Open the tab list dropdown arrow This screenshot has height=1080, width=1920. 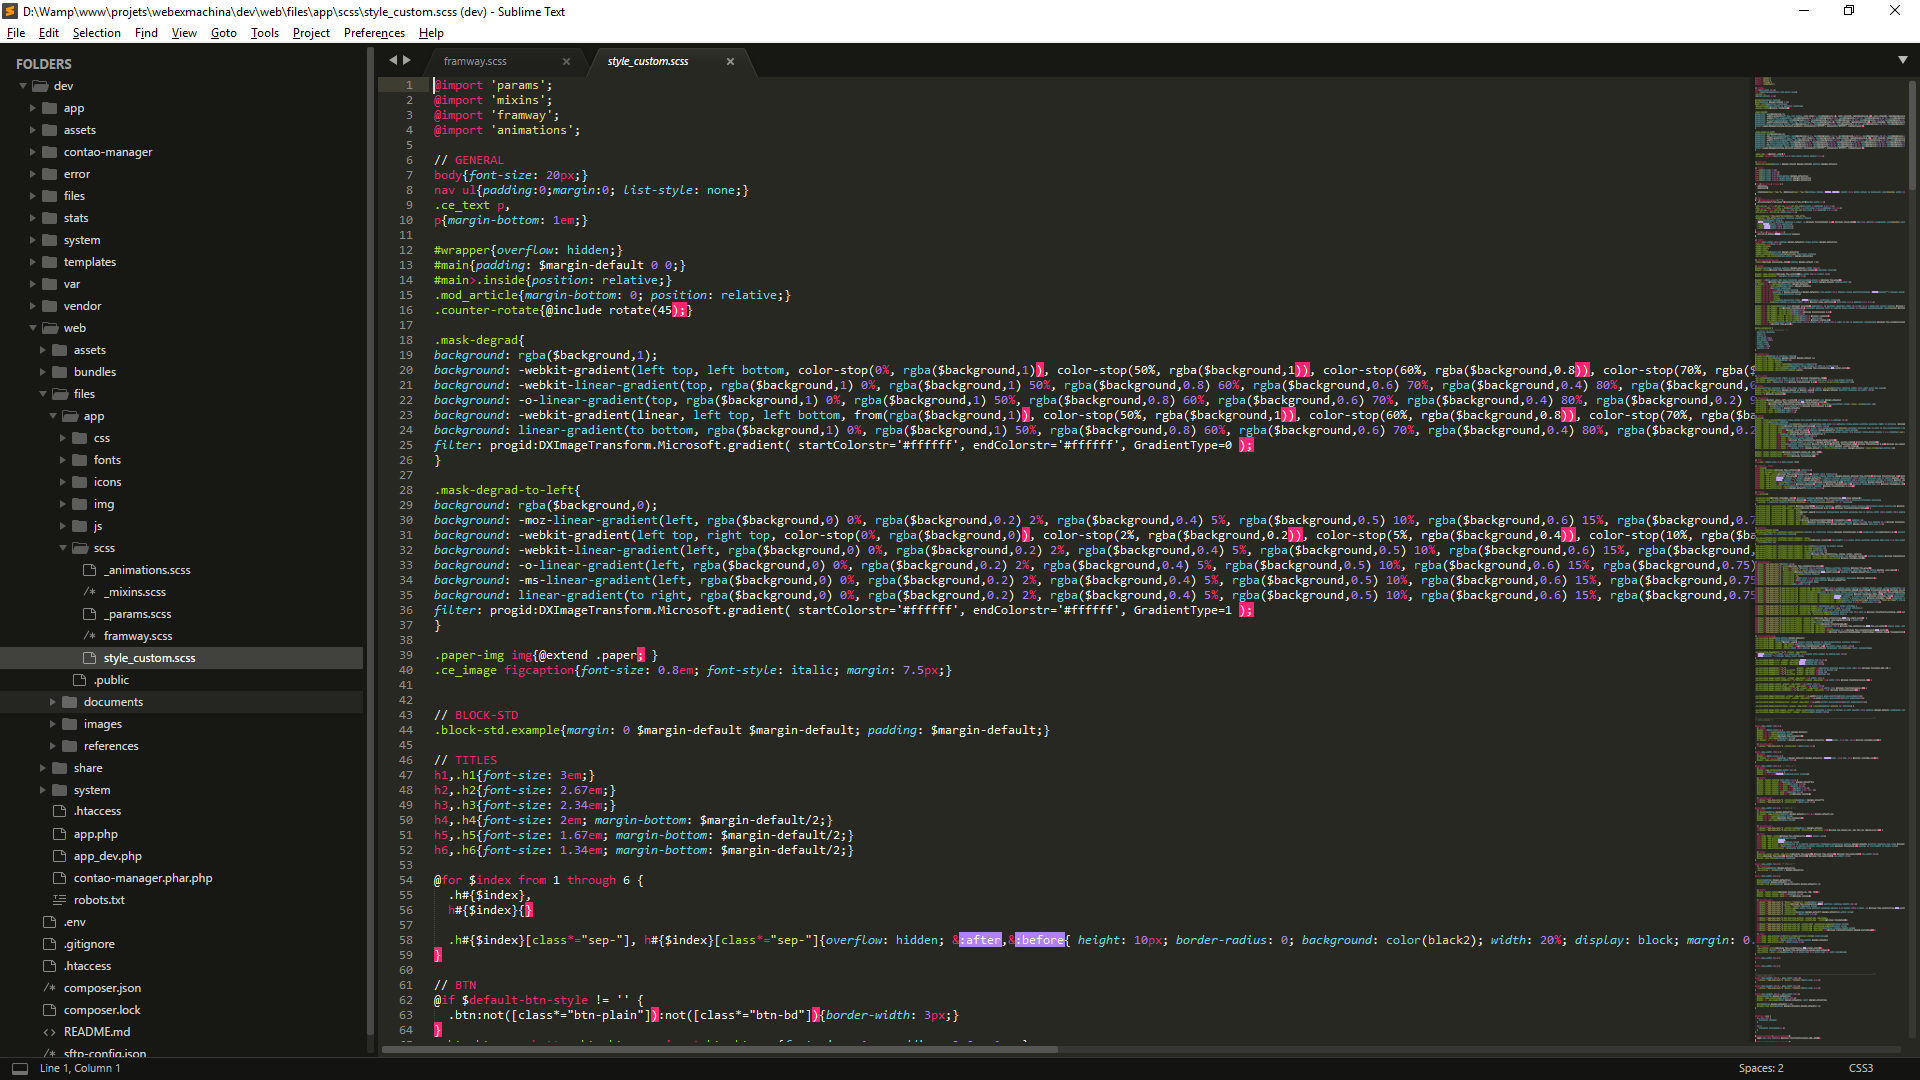1903,60
